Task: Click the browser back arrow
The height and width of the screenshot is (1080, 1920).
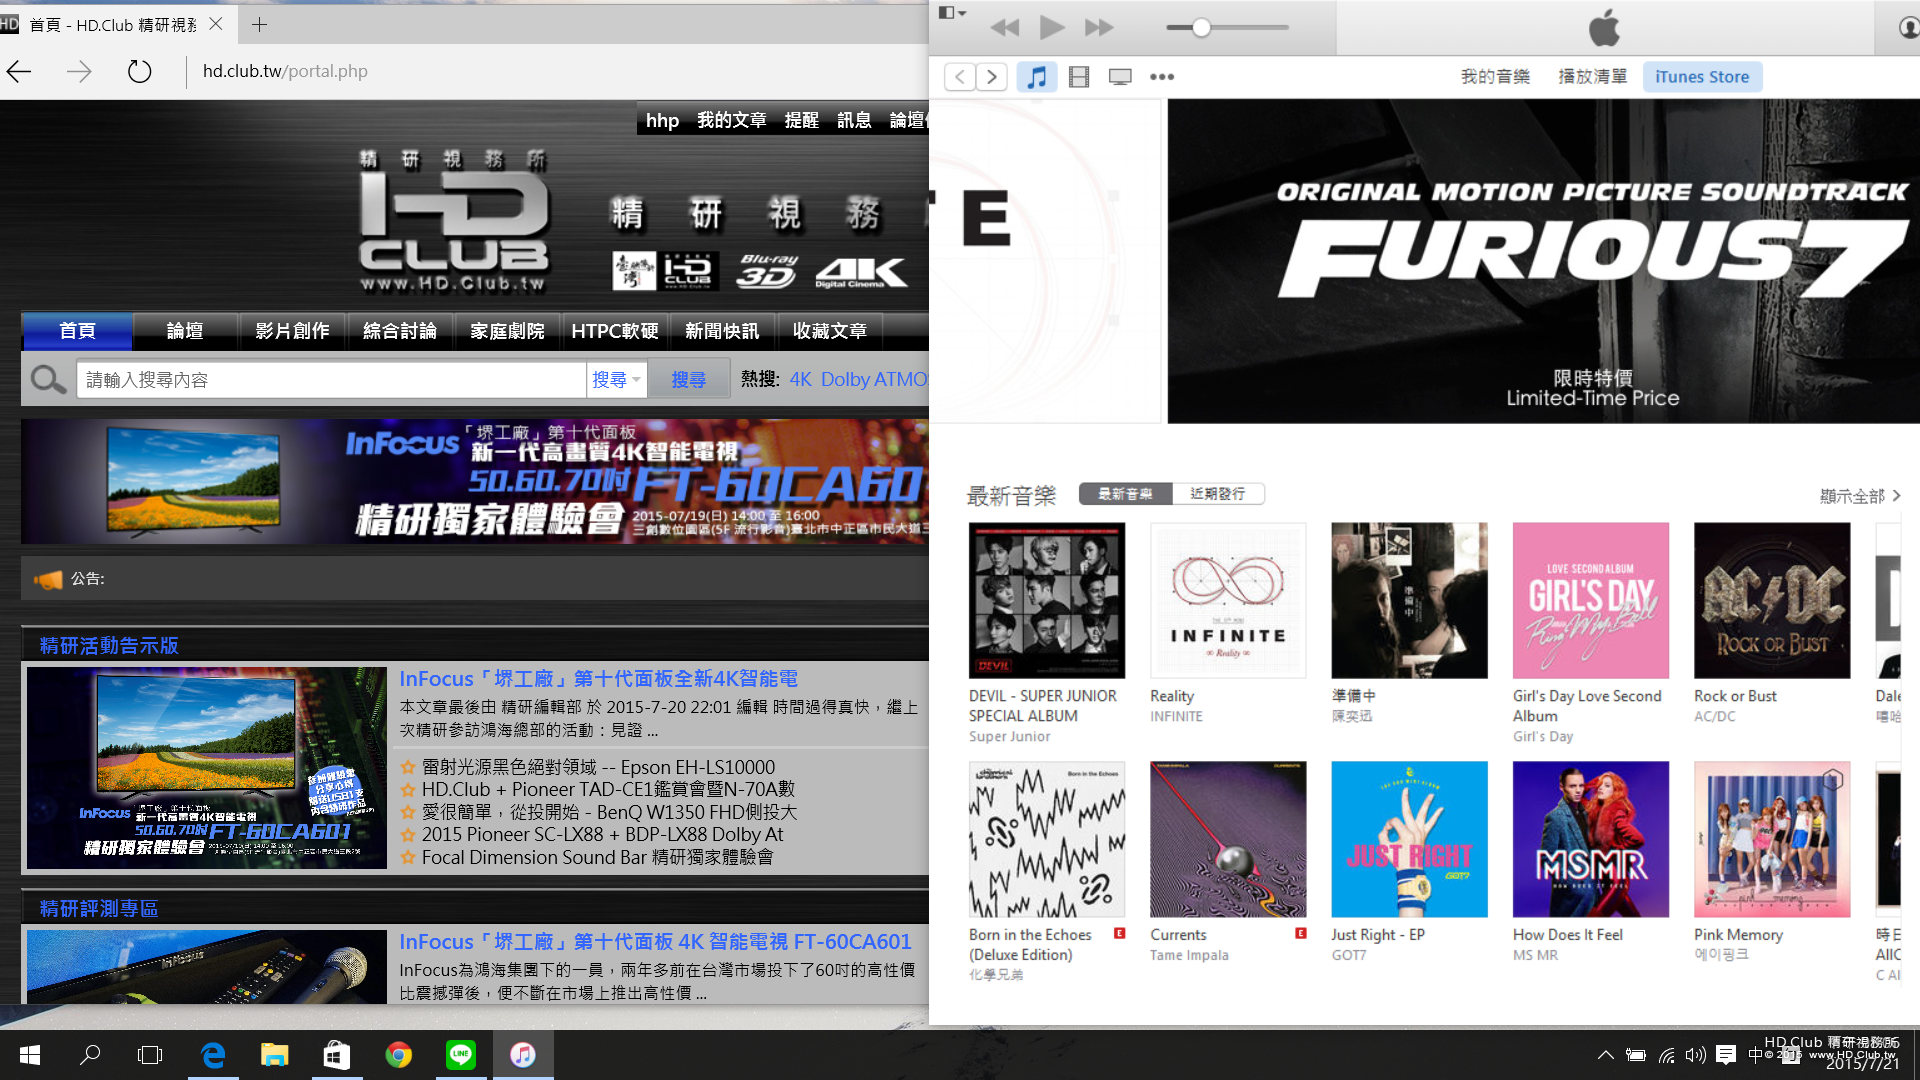Action: point(19,71)
